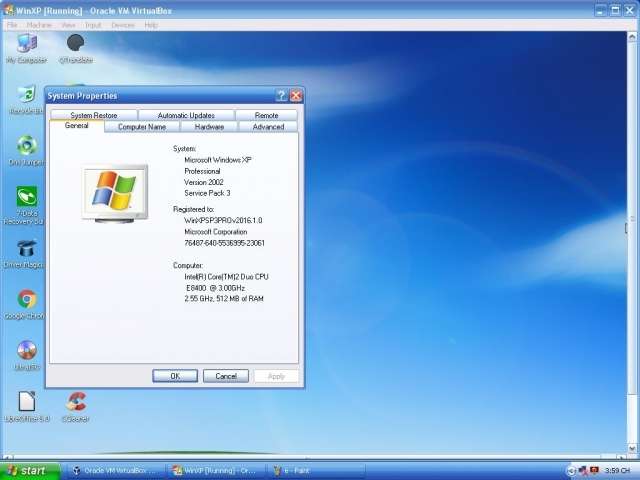
Task: Select the Computer Name tab
Action: click(x=142, y=127)
